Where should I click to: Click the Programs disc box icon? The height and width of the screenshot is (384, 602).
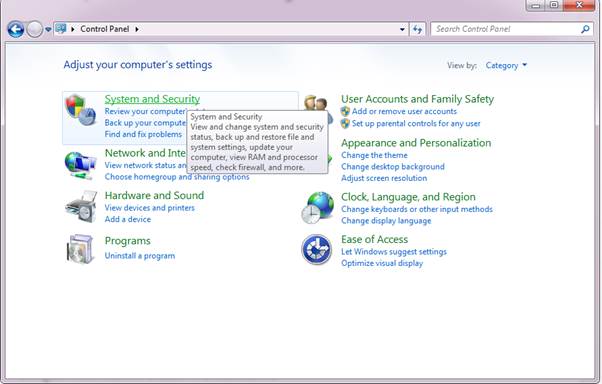80,249
